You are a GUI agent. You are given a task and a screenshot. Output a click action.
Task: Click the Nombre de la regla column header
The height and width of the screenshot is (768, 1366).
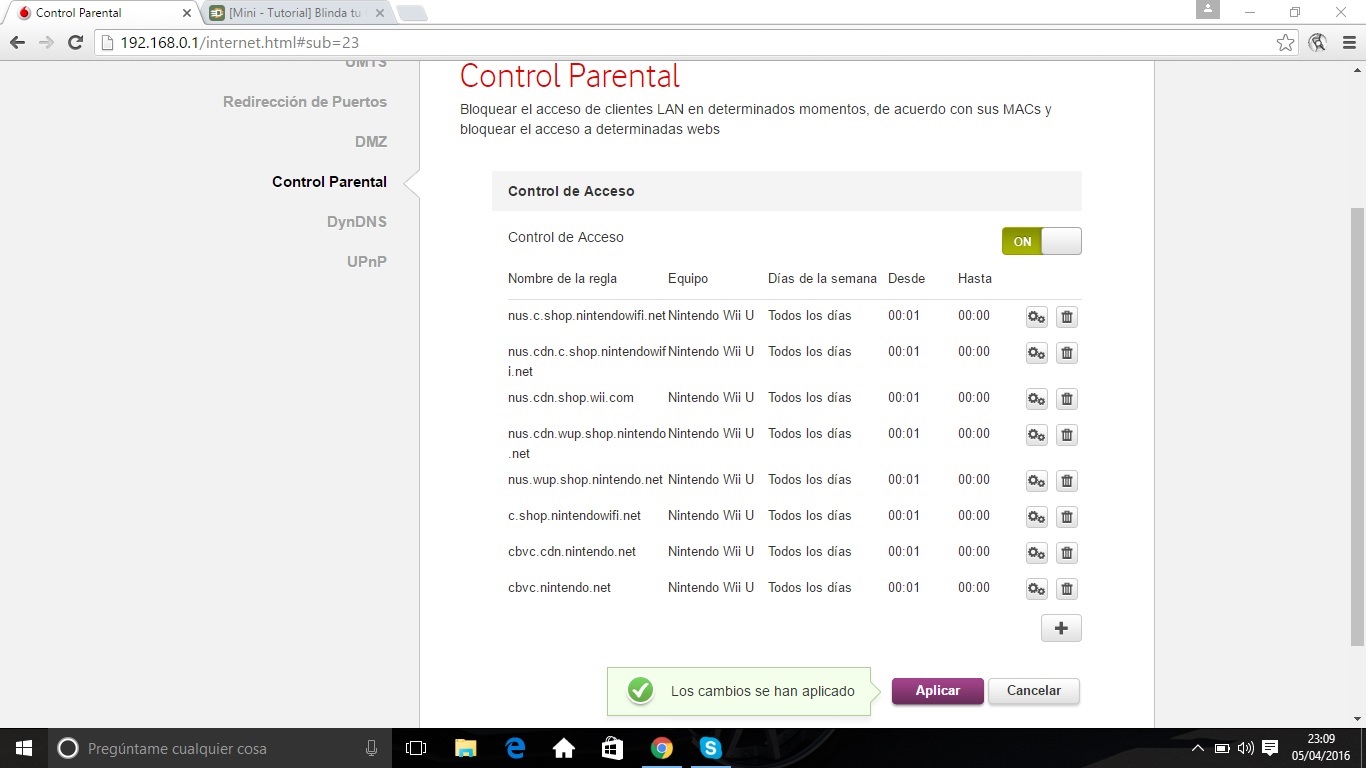562,279
